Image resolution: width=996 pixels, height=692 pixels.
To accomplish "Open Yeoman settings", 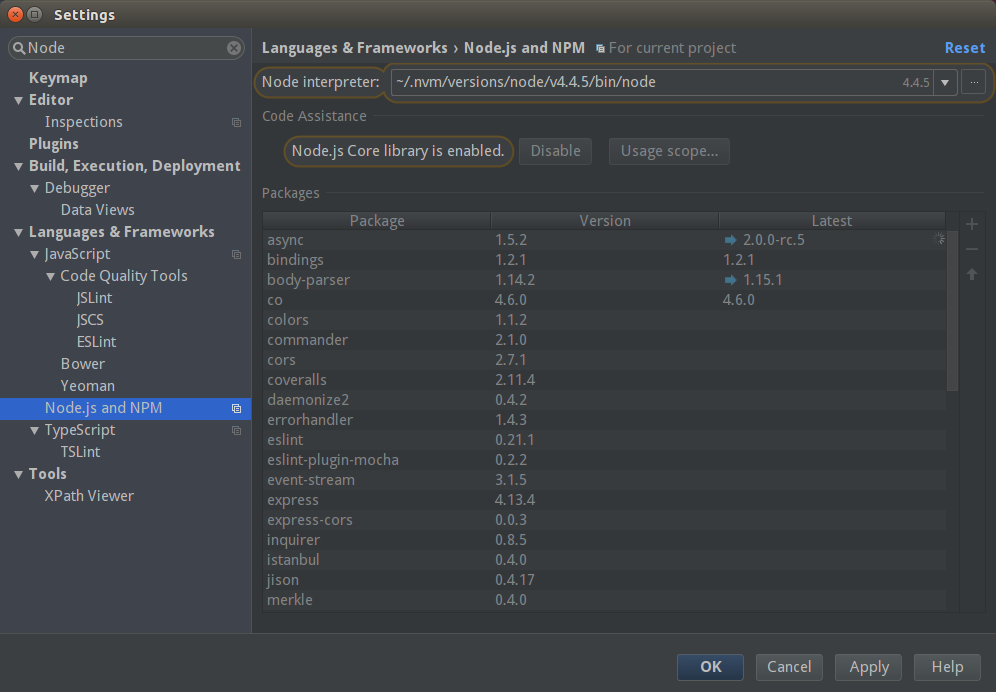I will click(88, 386).
